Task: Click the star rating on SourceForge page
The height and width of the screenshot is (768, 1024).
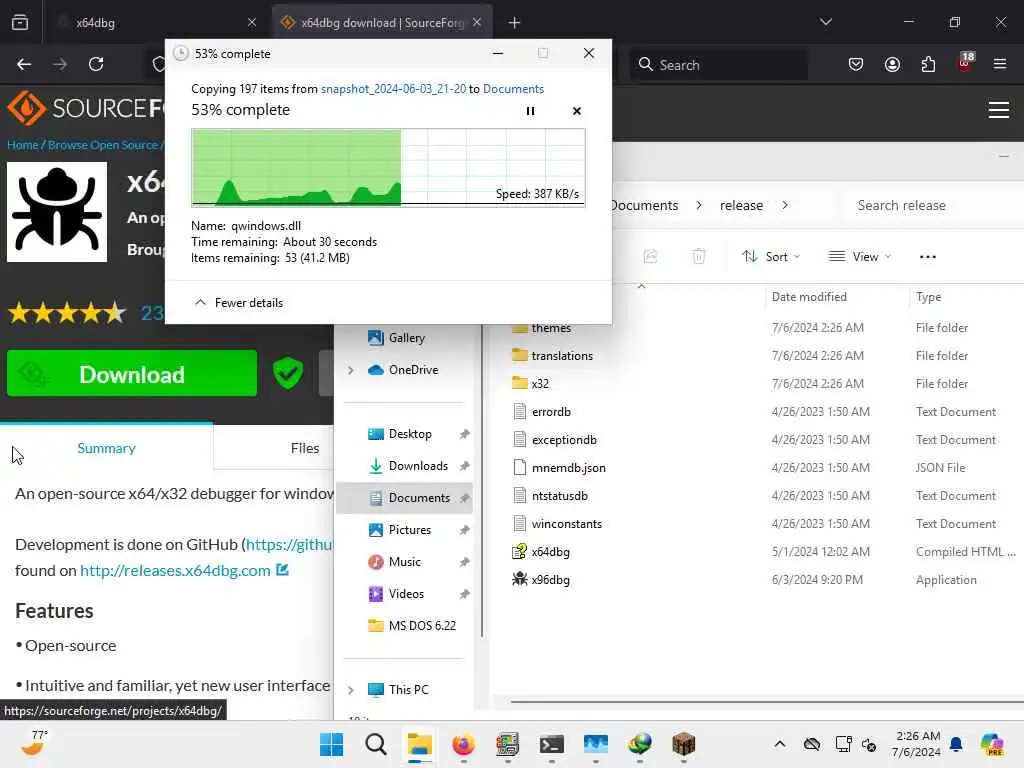Action: coord(67,313)
